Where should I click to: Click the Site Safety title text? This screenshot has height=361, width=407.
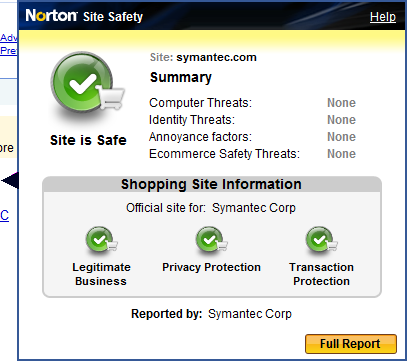(x=113, y=17)
